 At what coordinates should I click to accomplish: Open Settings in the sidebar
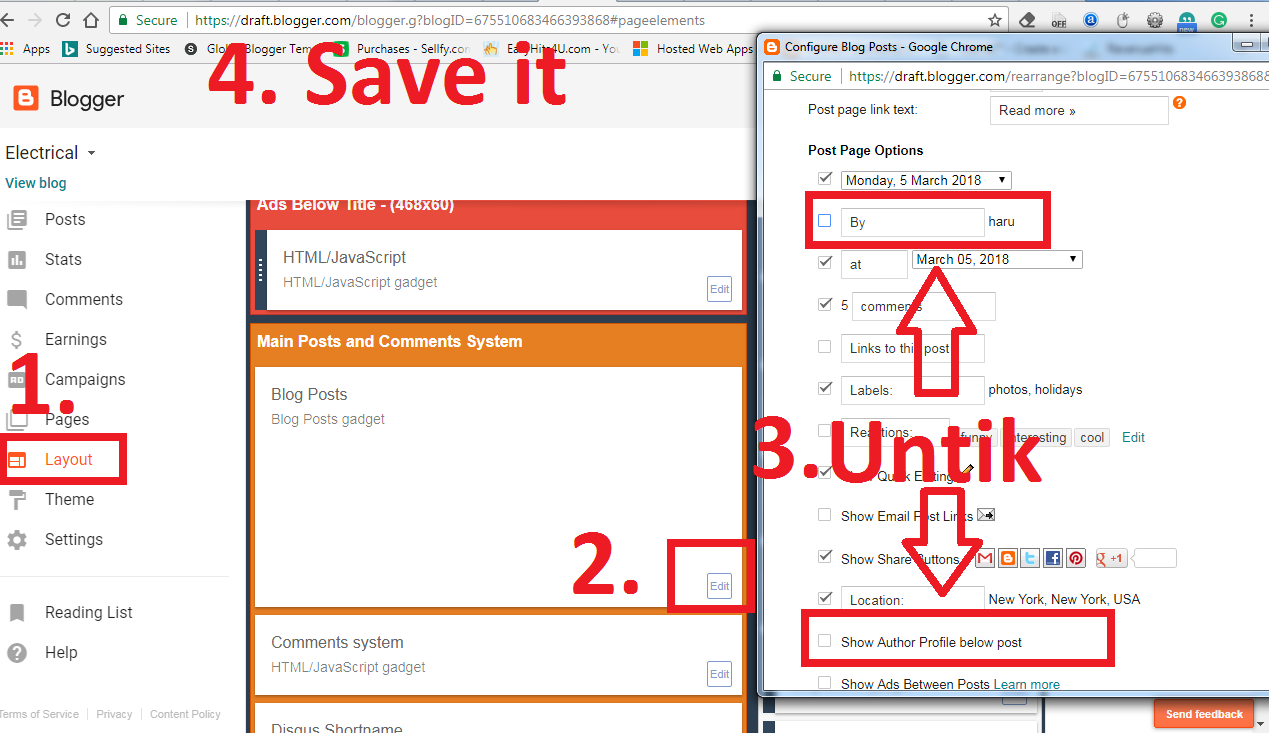[x=73, y=539]
